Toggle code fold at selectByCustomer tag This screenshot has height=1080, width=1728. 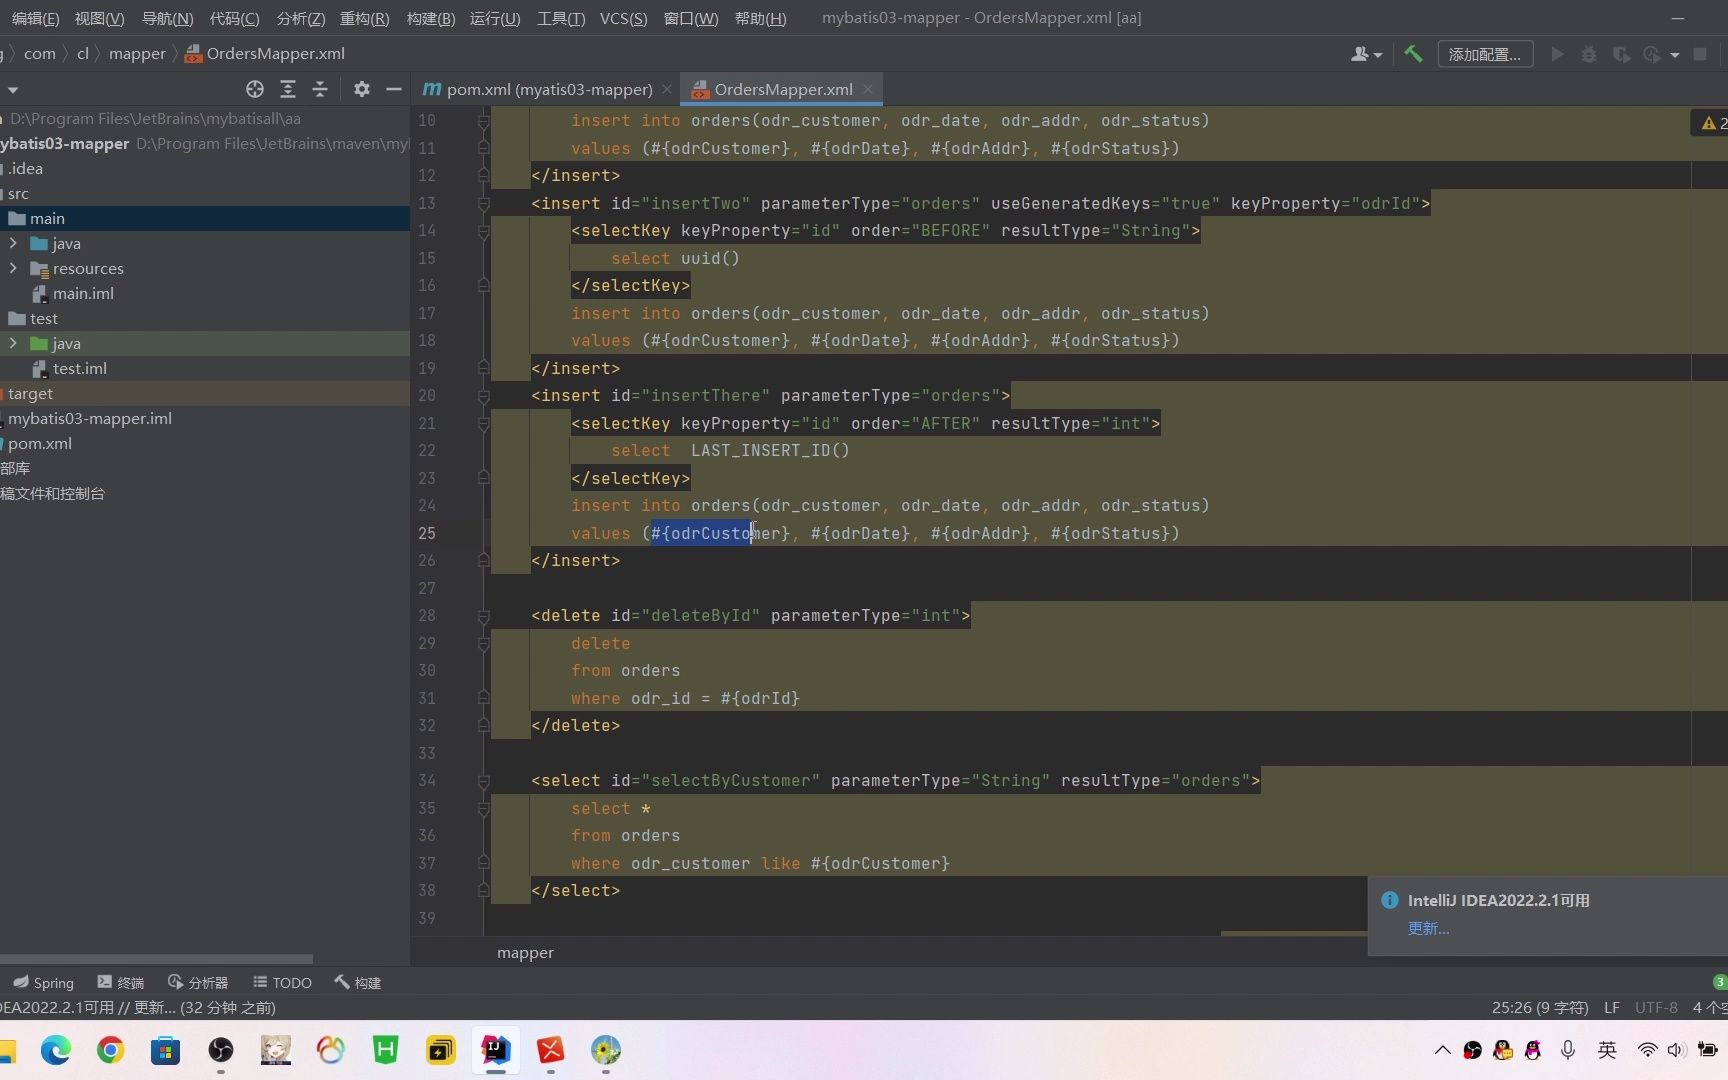pos(484,781)
